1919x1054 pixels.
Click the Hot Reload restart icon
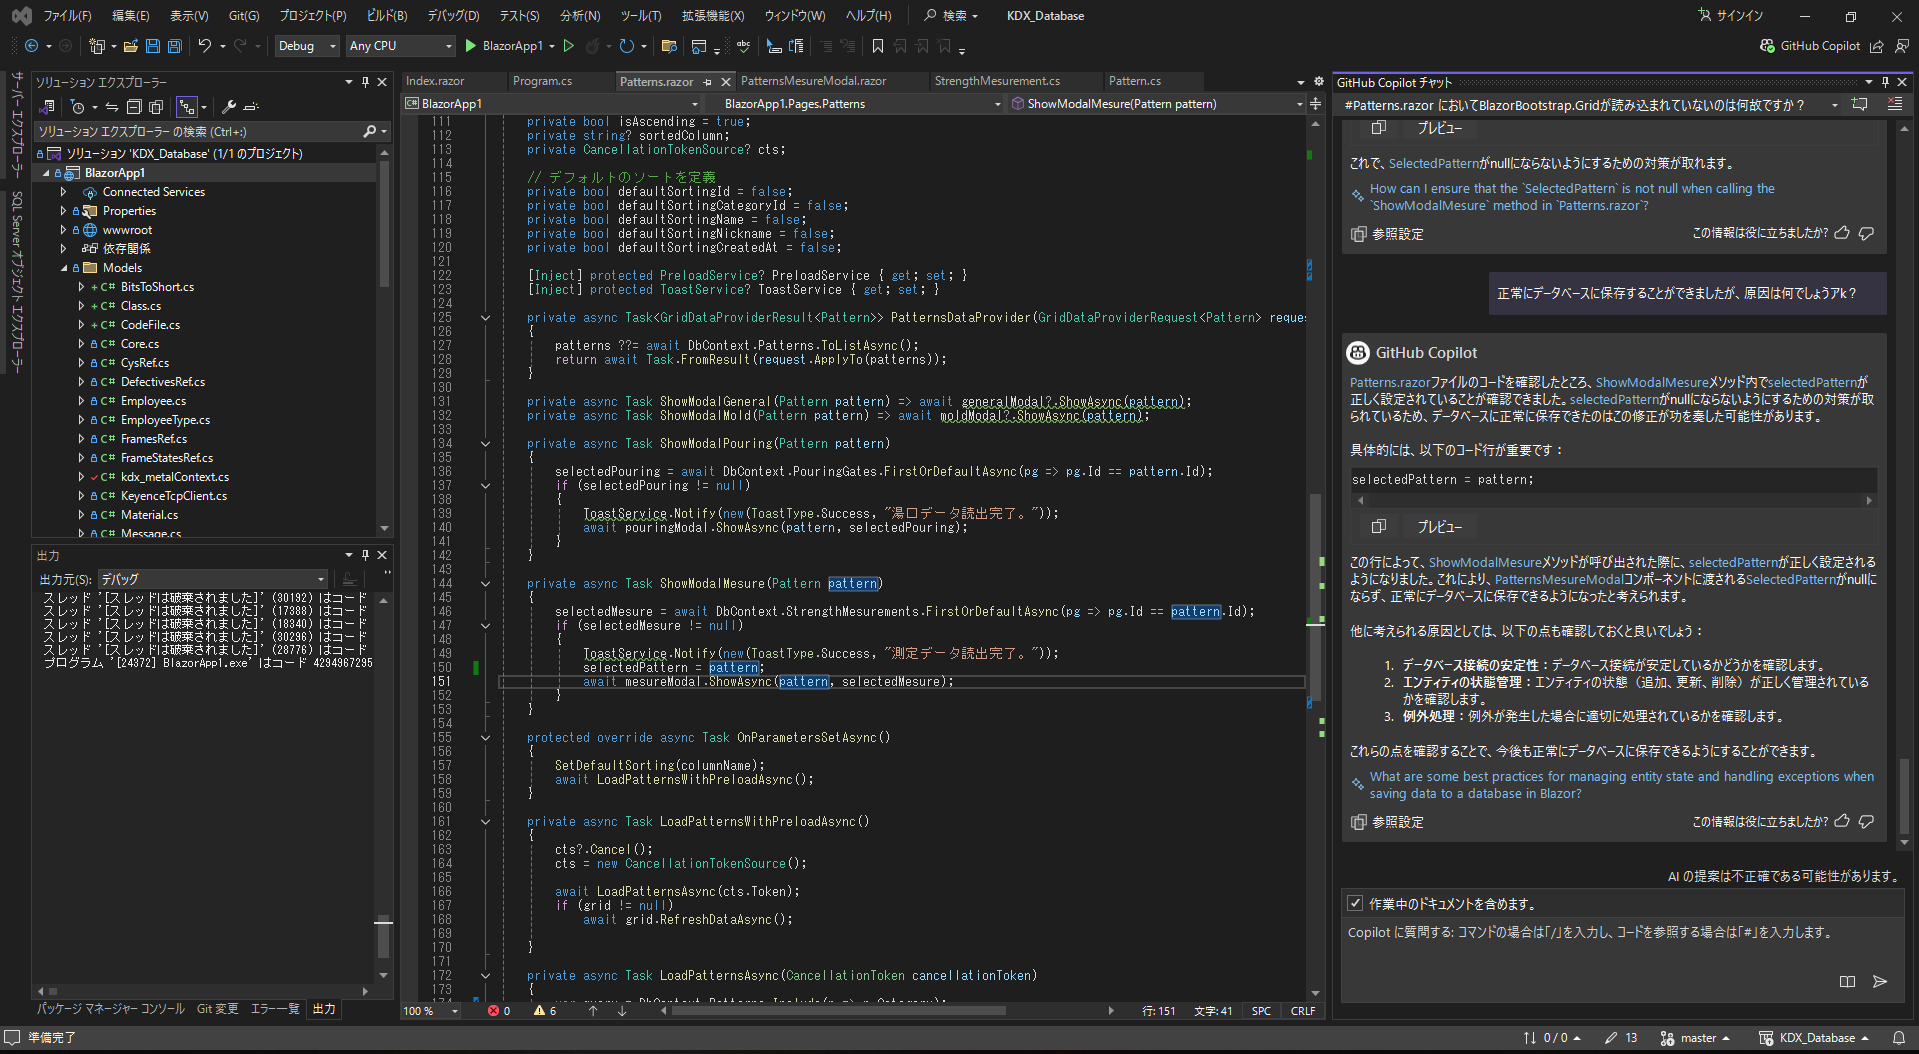click(626, 46)
